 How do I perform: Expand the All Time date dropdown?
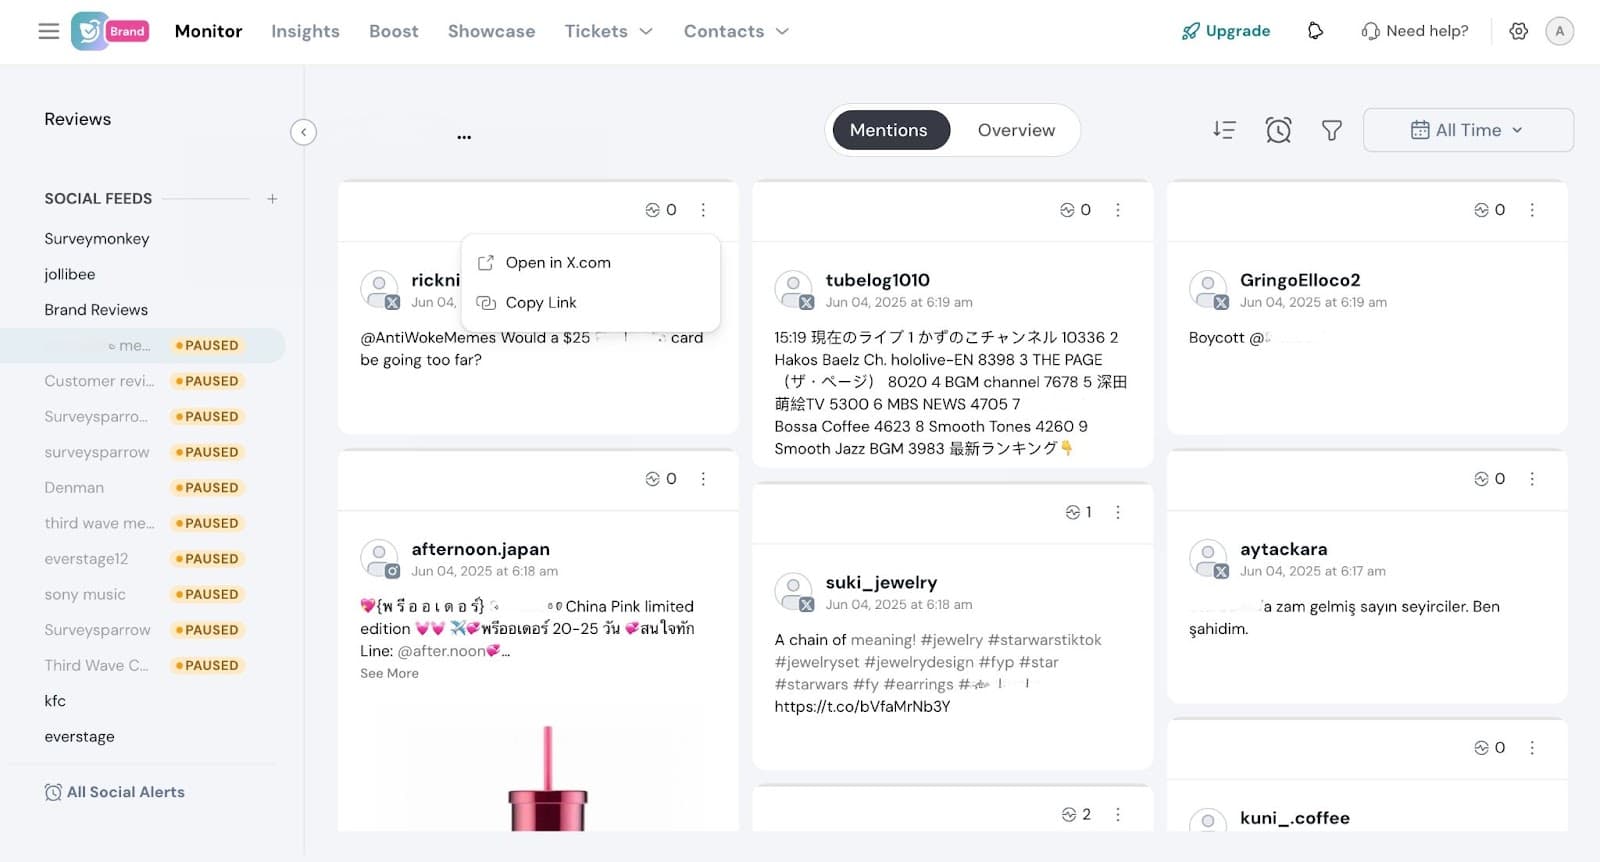tap(1467, 130)
